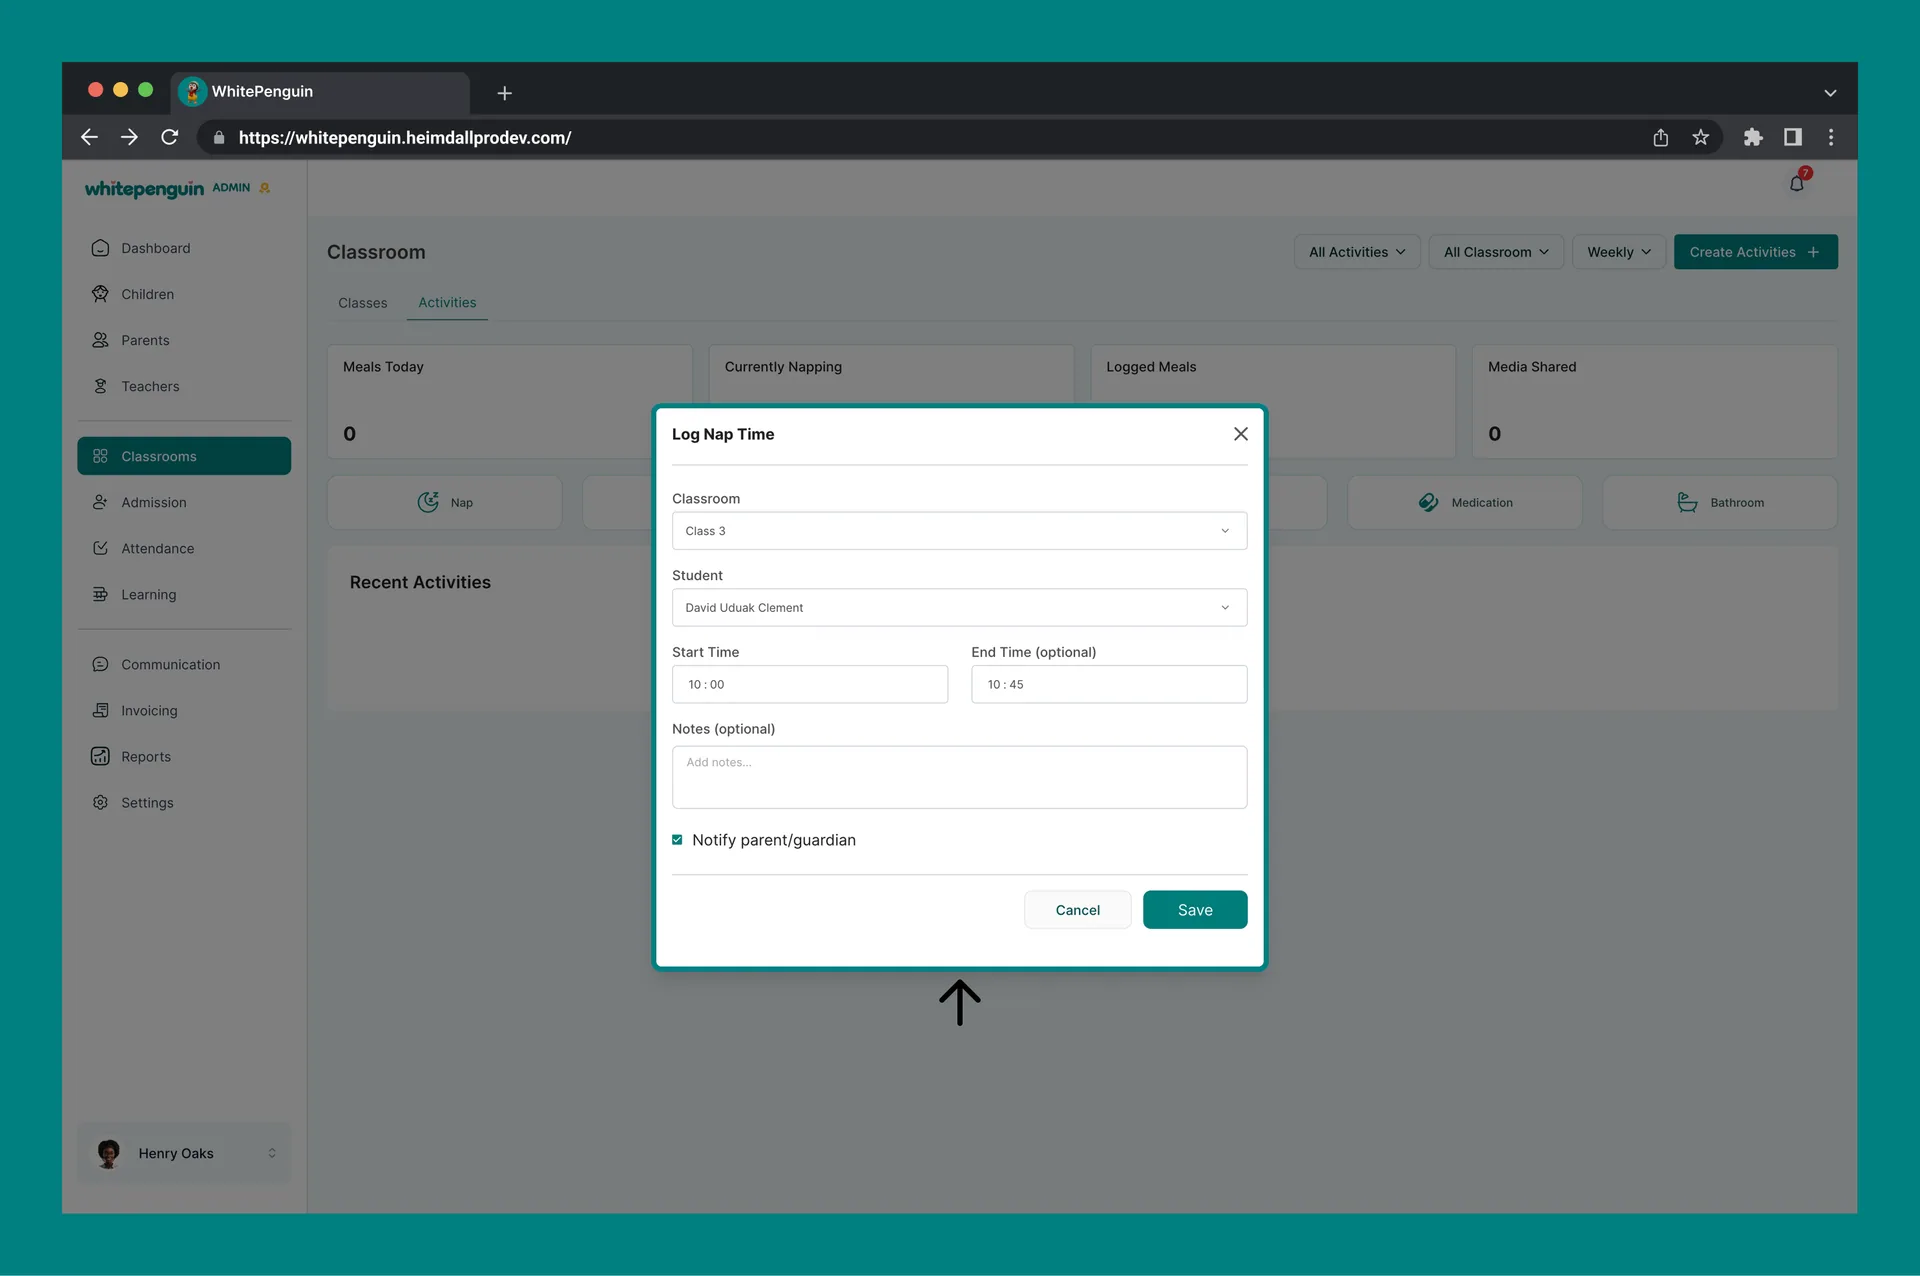
Task: Click the Invoicing sidebar icon
Action: (100, 710)
